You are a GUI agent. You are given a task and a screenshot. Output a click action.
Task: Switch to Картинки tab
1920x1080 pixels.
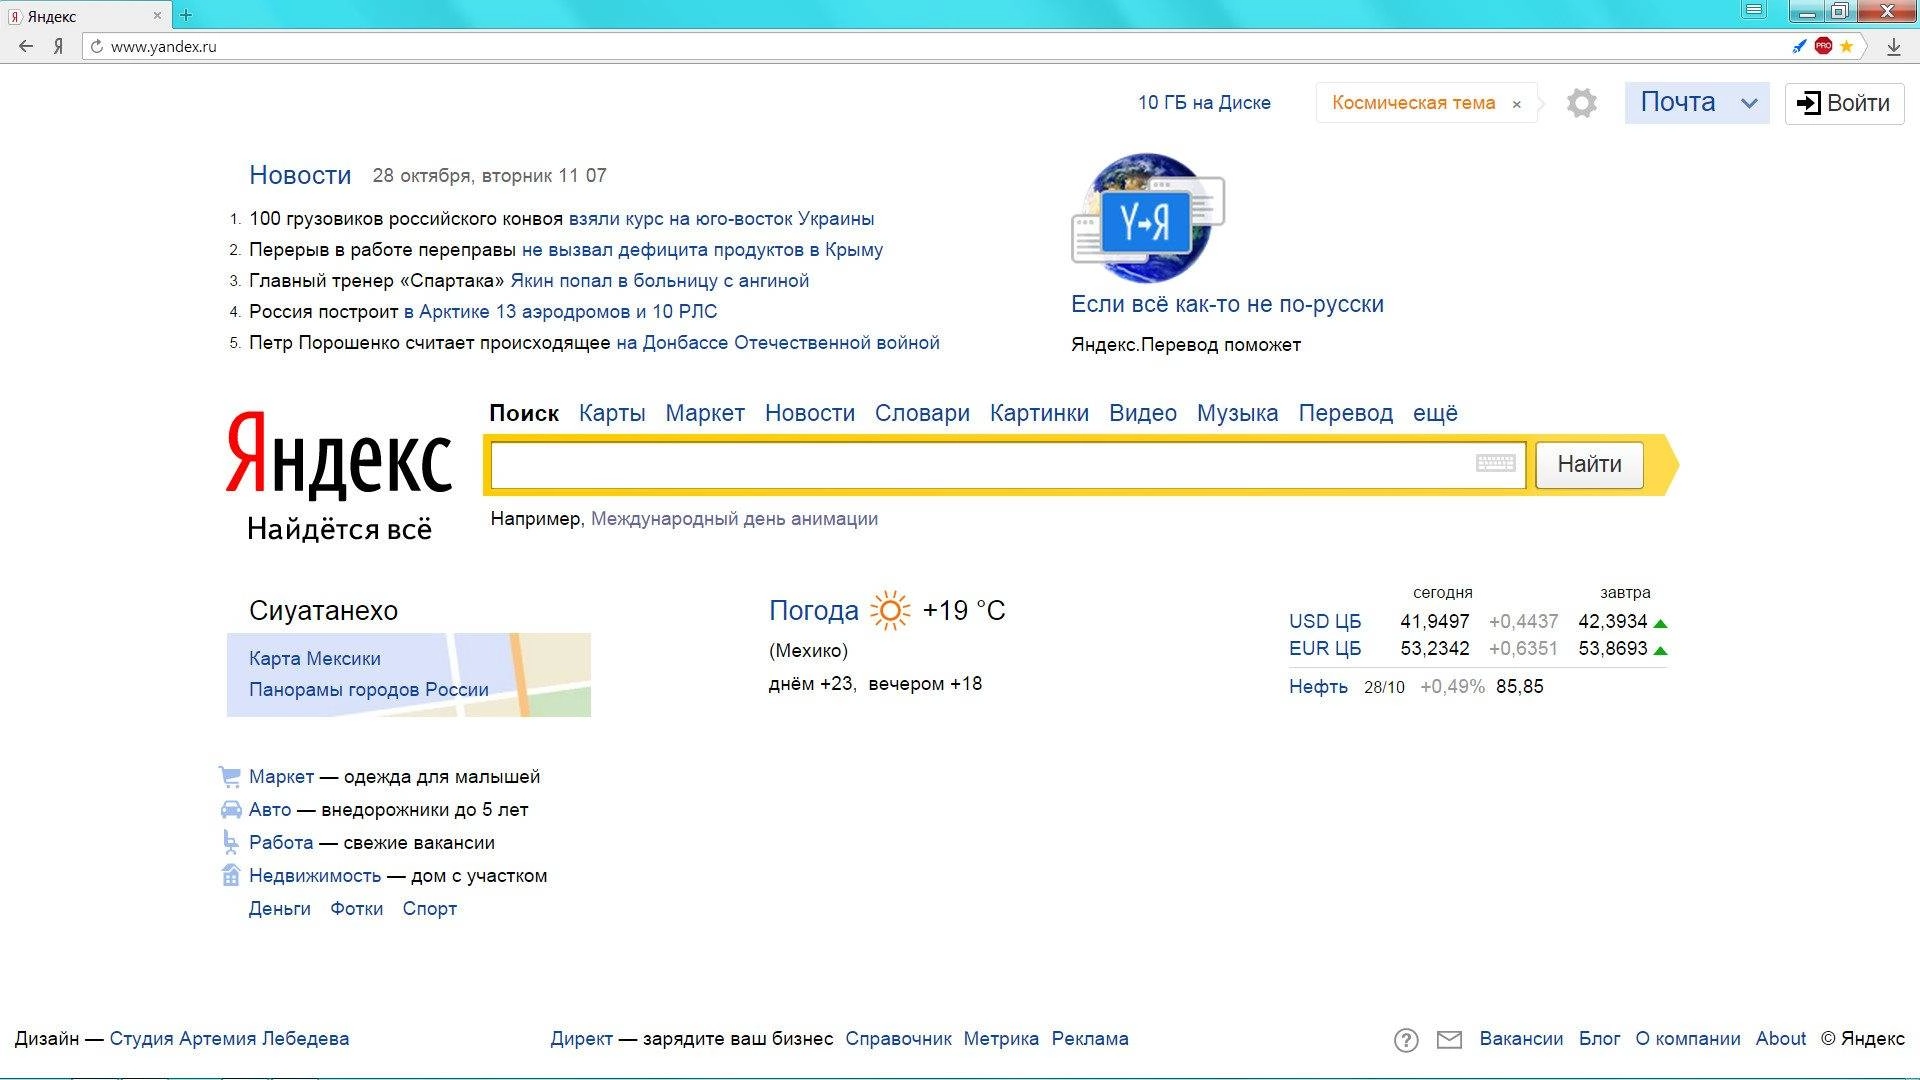point(1039,413)
